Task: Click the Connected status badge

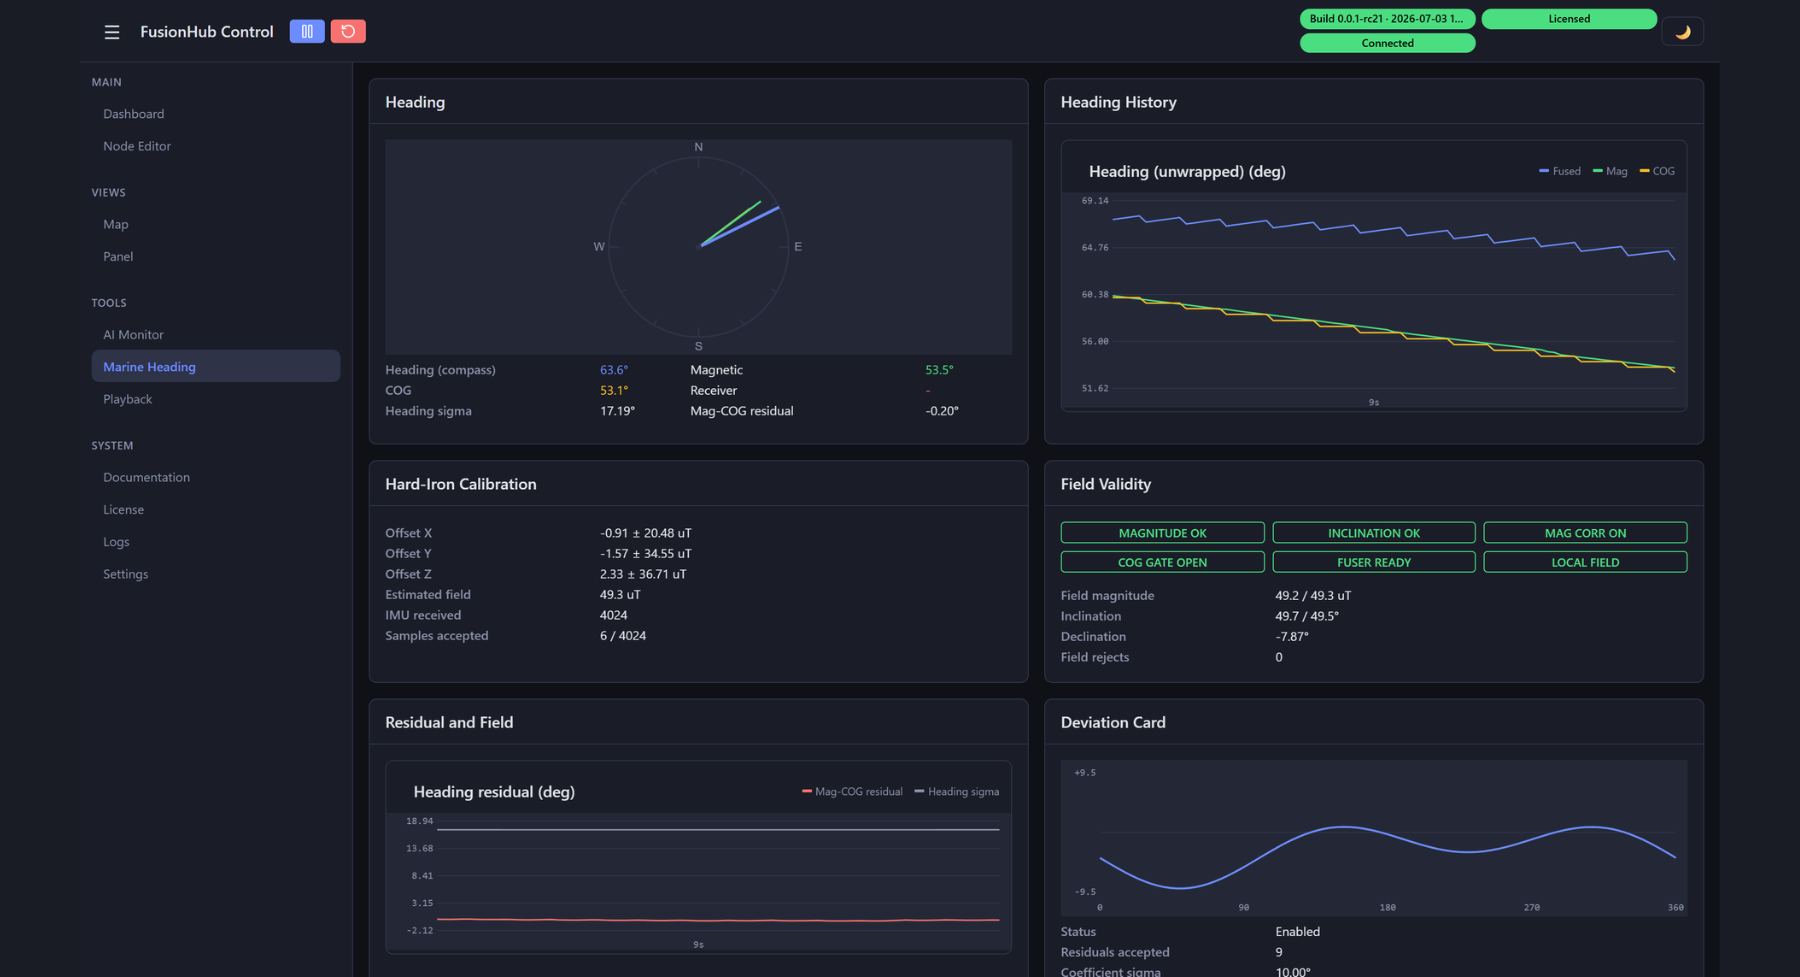Action: coord(1387,43)
